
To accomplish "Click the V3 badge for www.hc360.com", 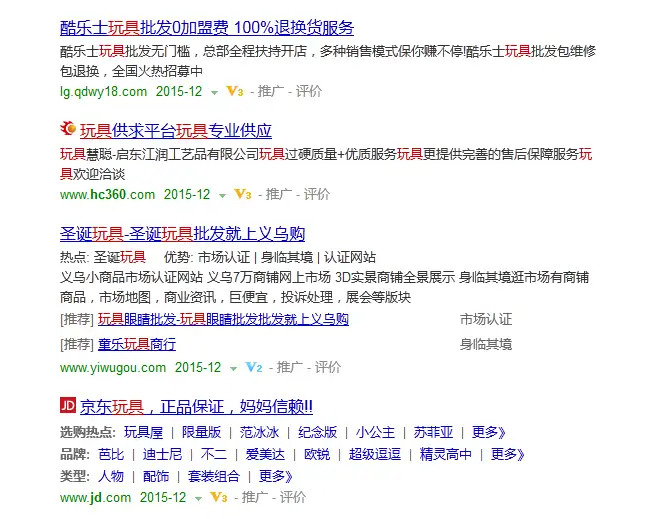I will click(243, 194).
